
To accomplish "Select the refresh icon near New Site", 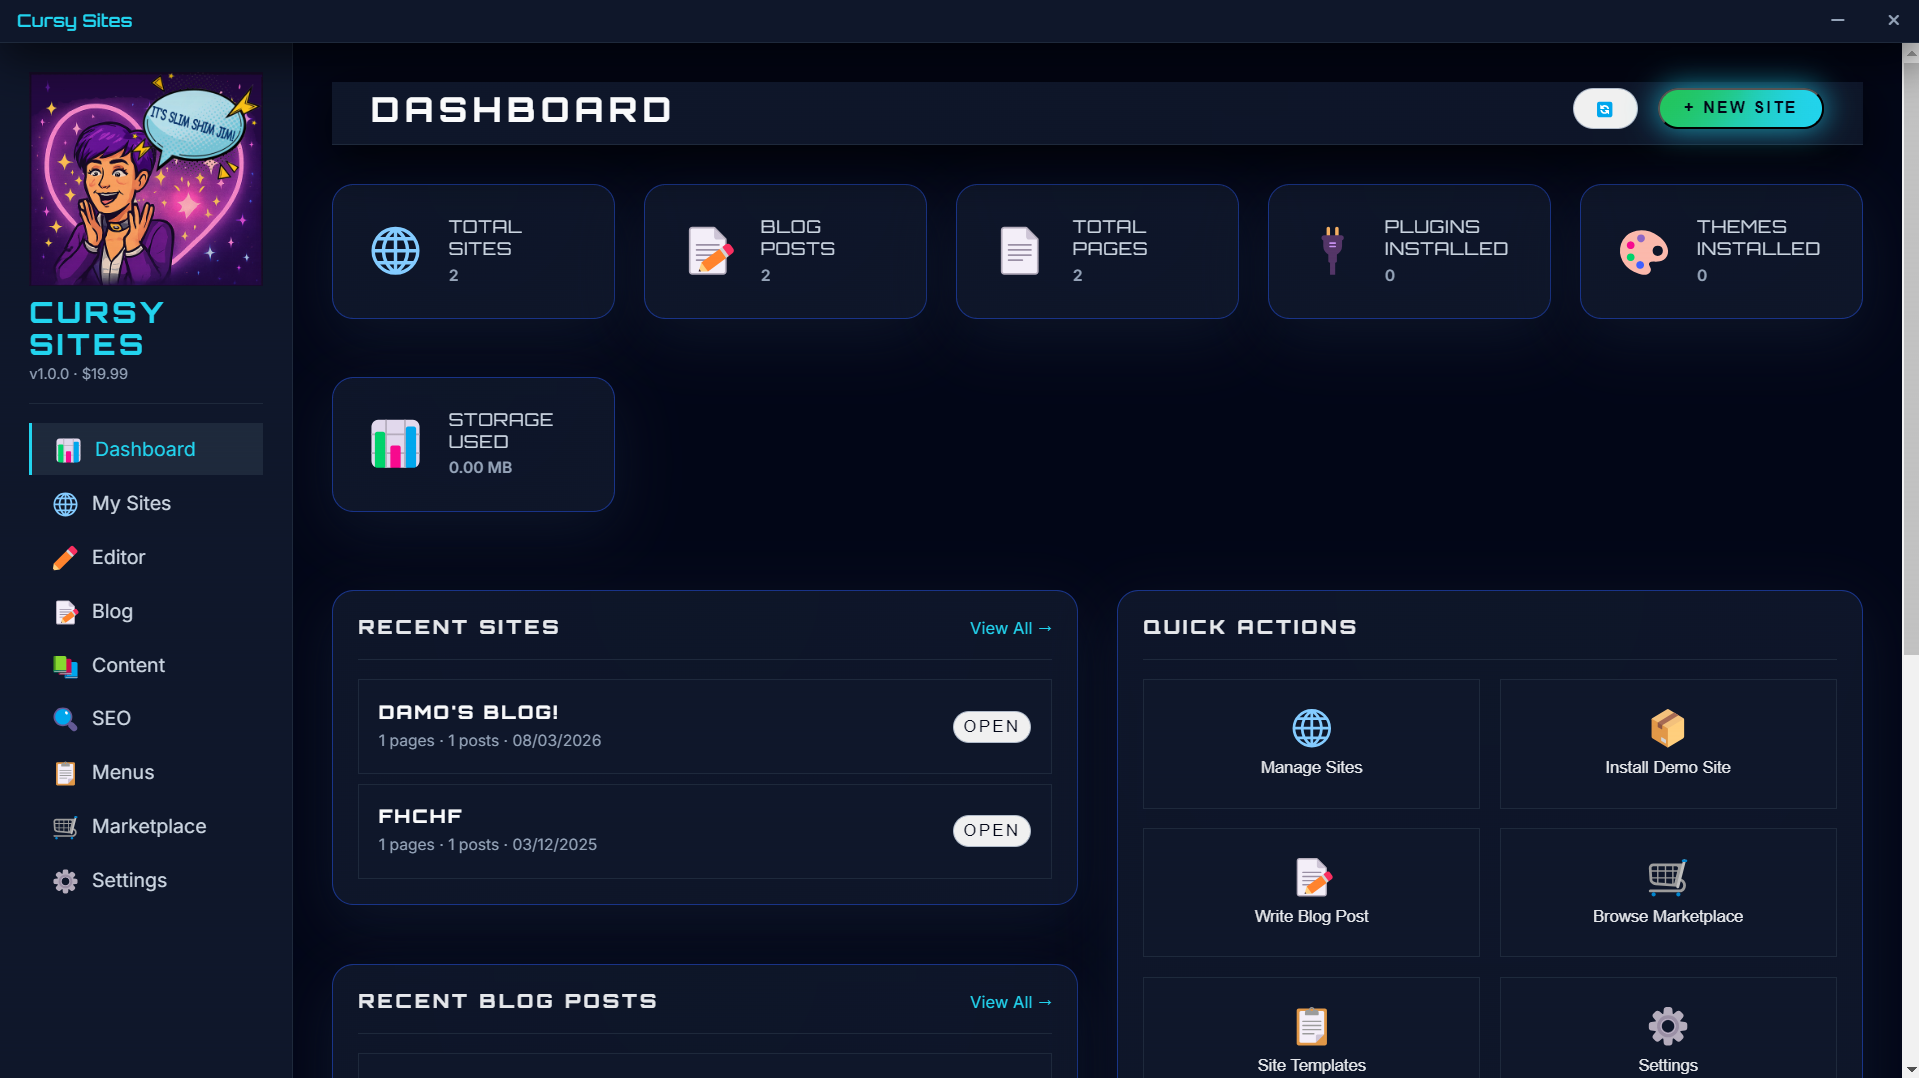I will (1604, 108).
